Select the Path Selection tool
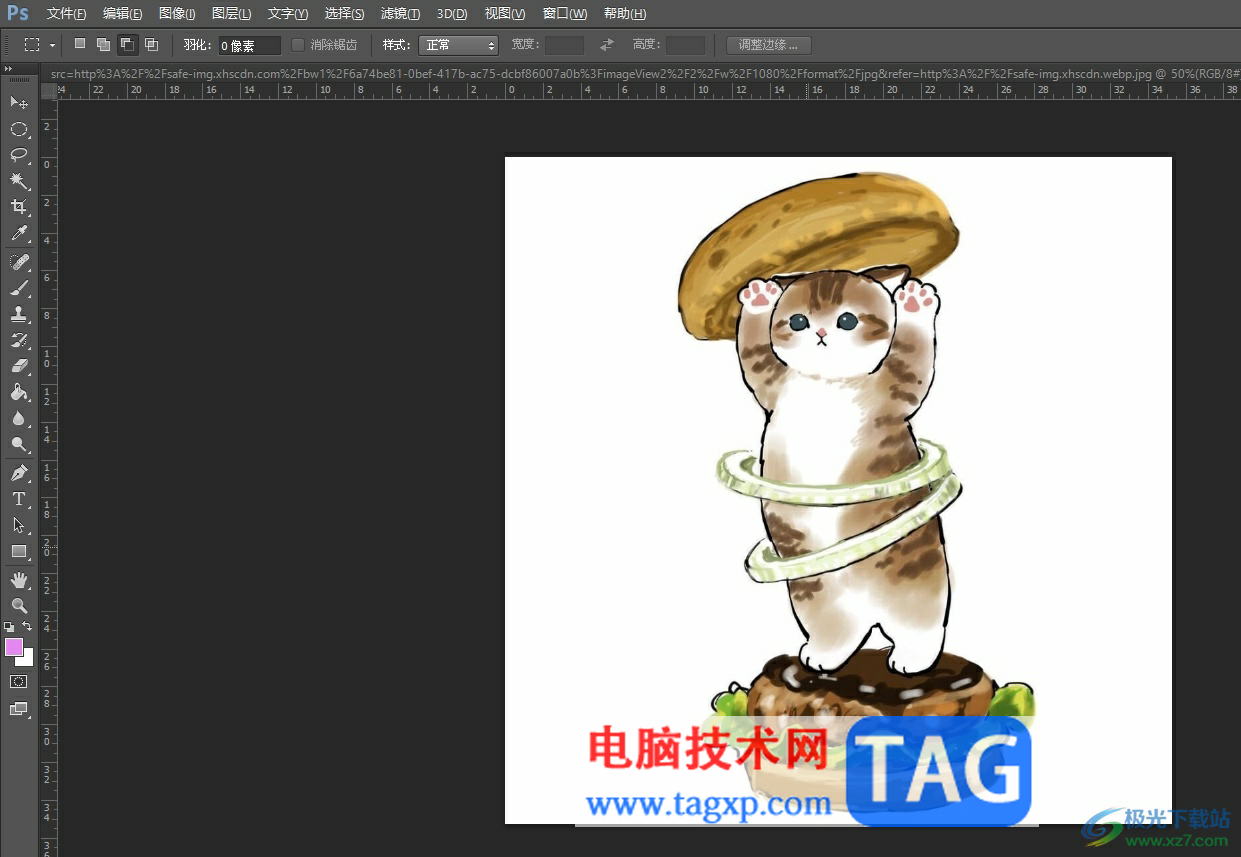The image size is (1241, 857). (x=19, y=525)
